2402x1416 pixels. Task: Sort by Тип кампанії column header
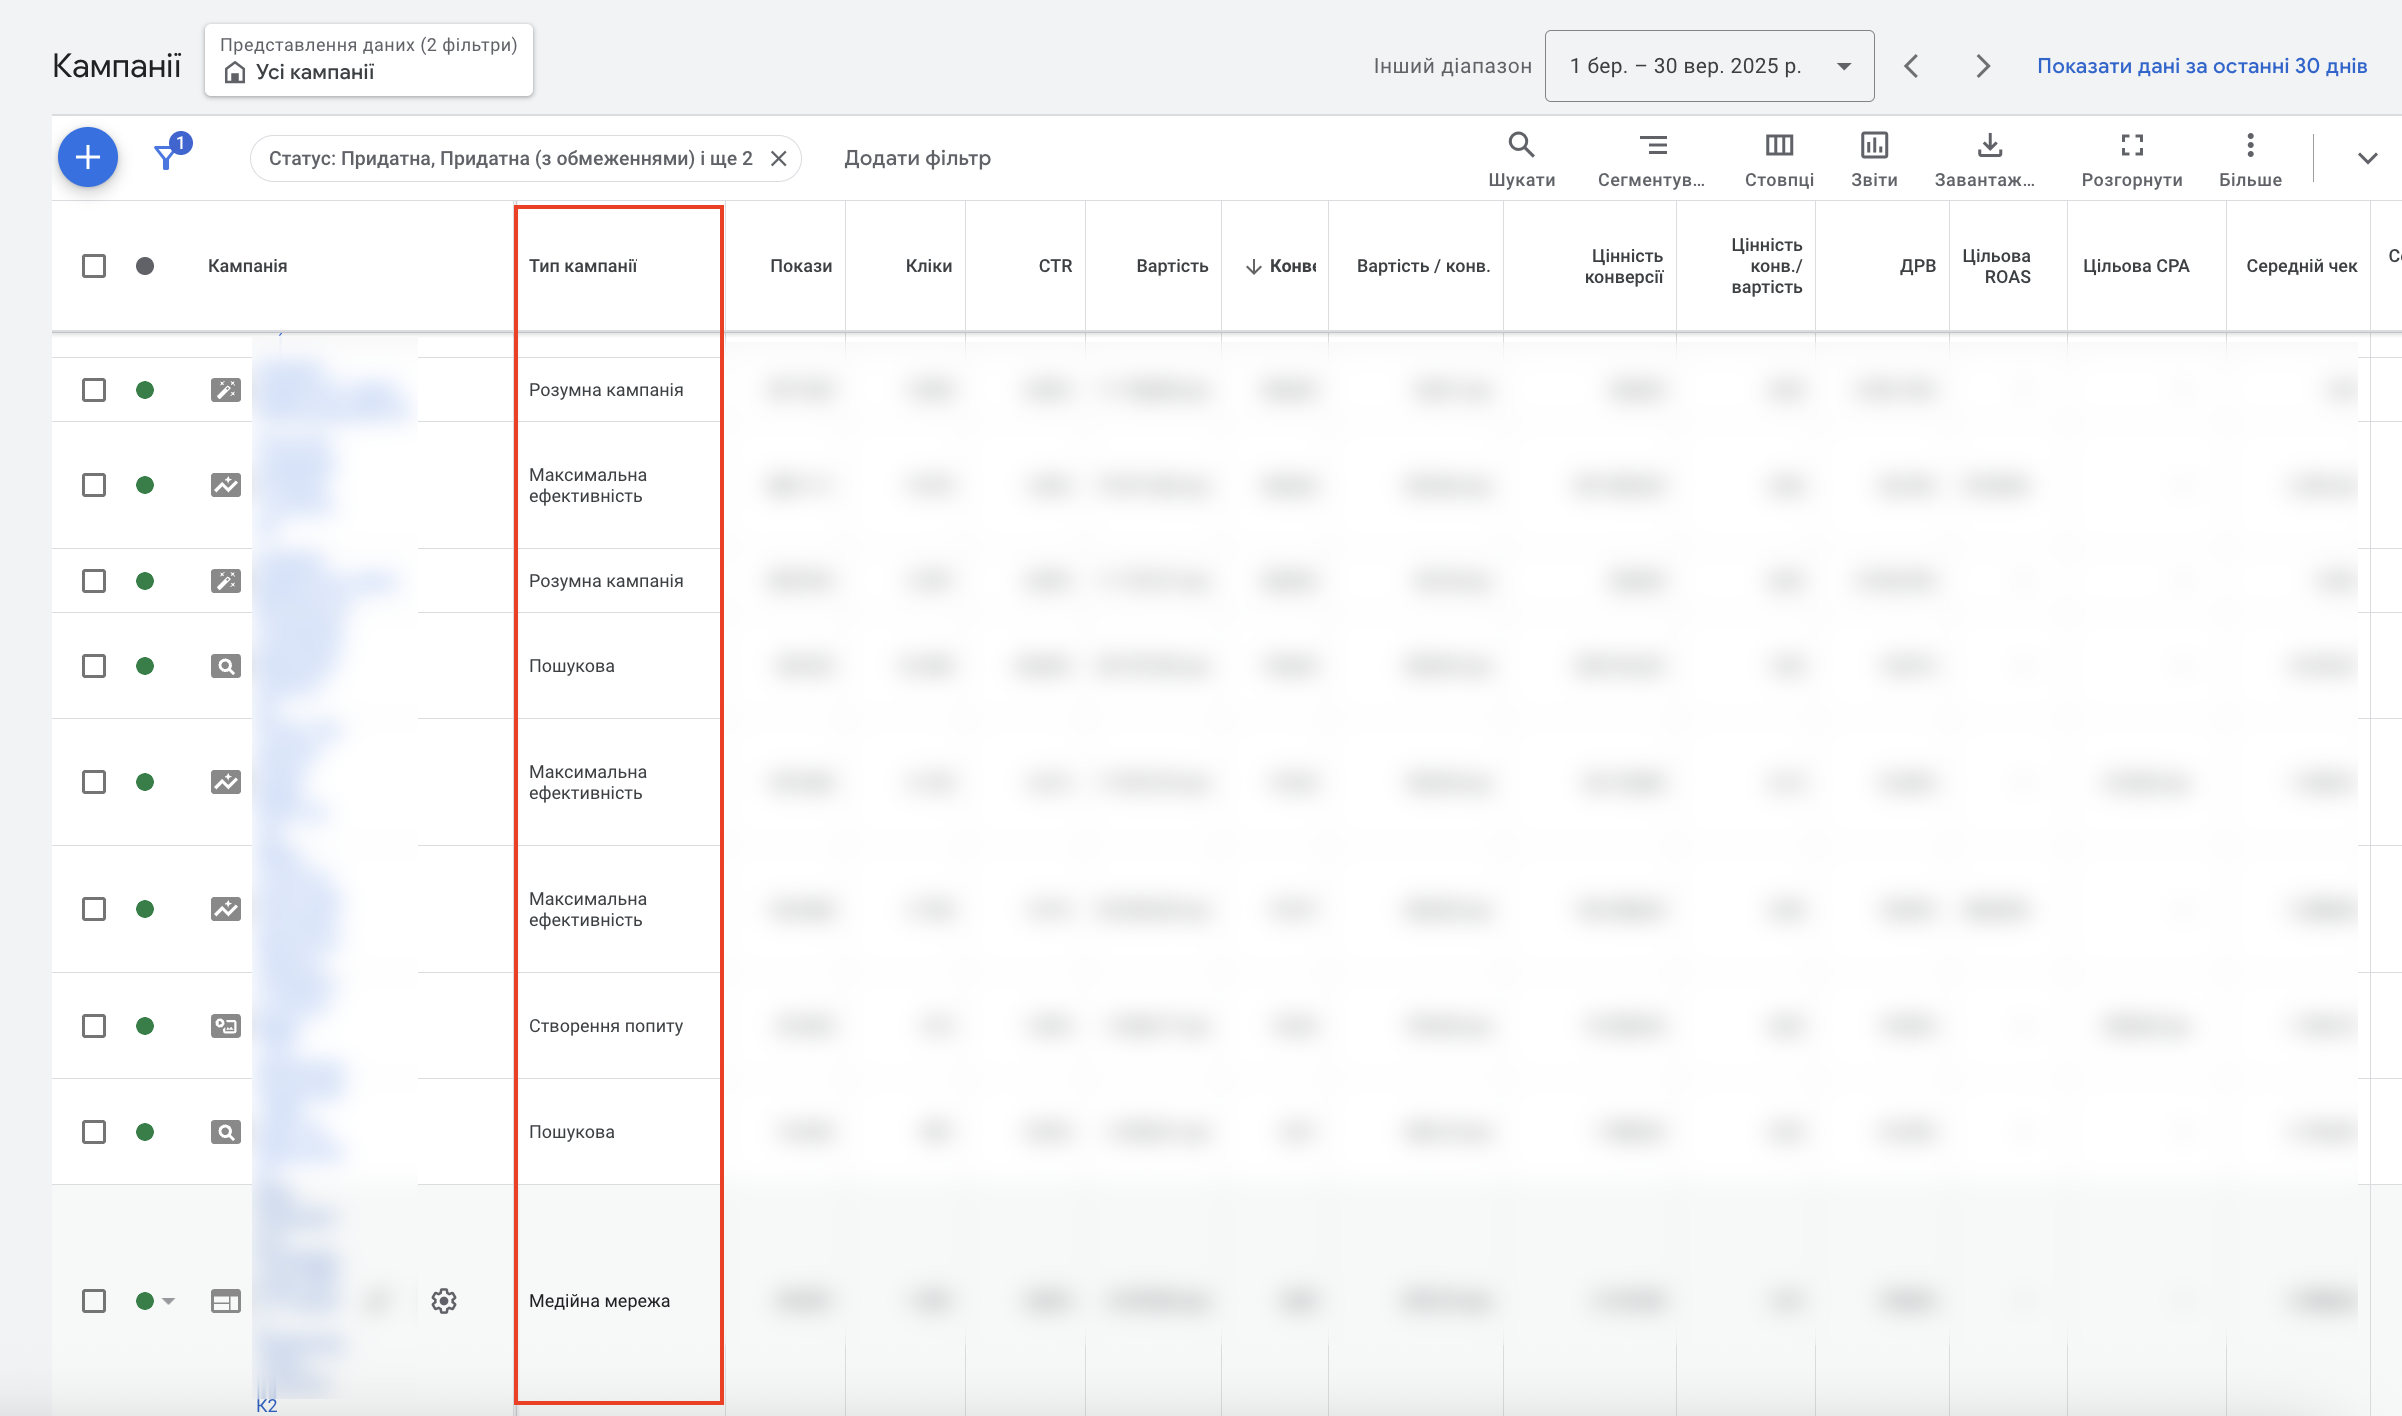[x=583, y=266]
